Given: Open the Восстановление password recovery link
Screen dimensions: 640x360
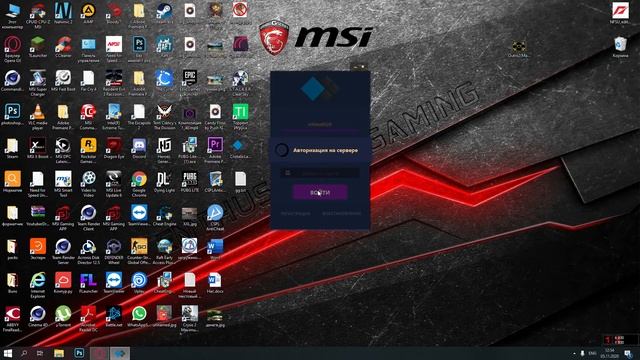Looking at the screenshot, I should (x=342, y=213).
